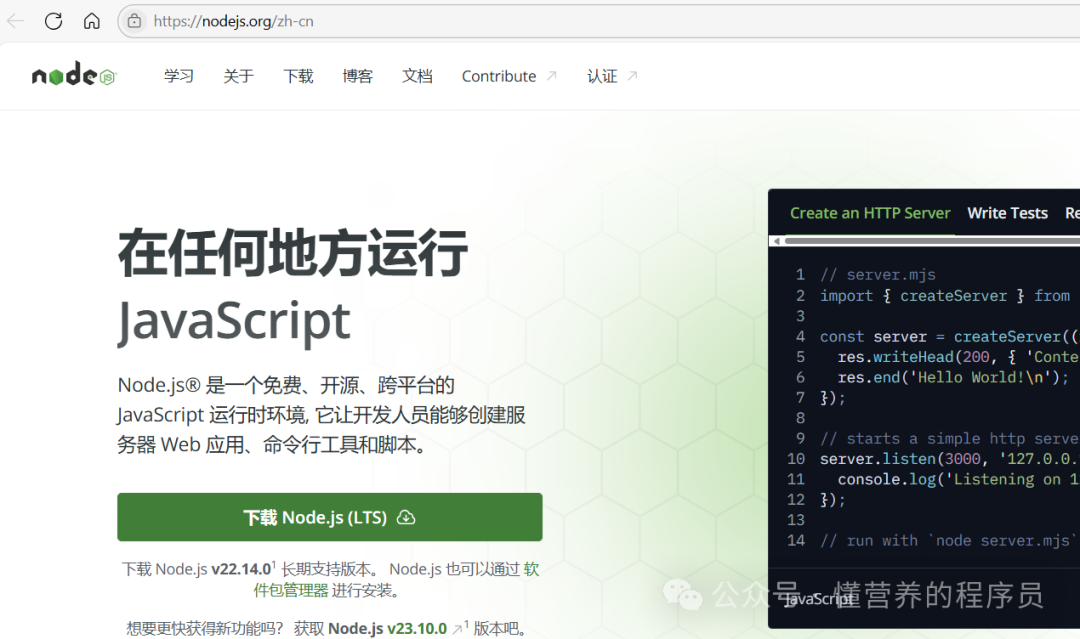Open the 下载 navigation item
The image size is (1080, 639).
tap(298, 76)
